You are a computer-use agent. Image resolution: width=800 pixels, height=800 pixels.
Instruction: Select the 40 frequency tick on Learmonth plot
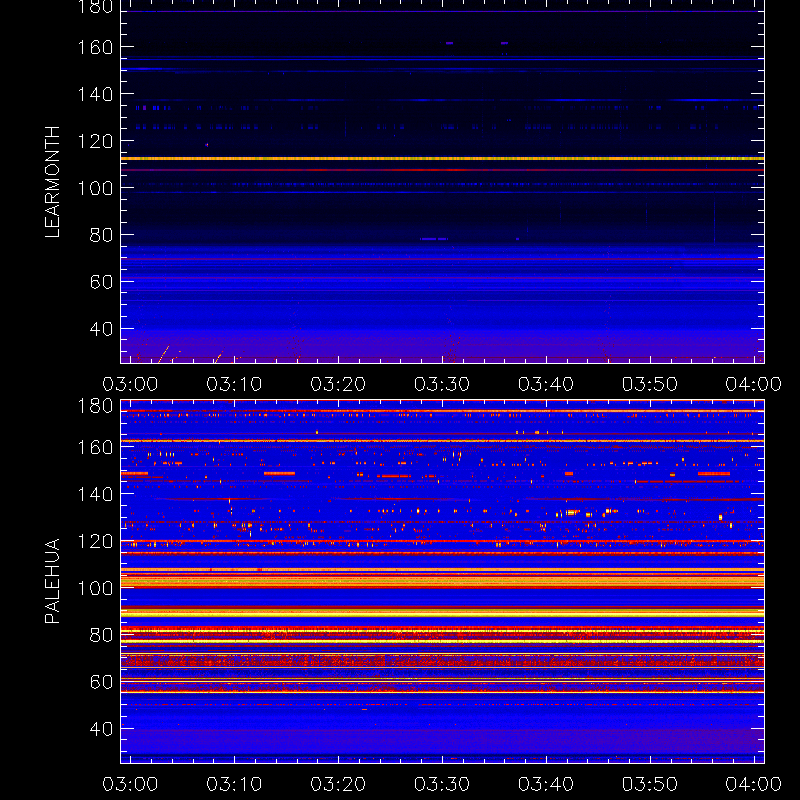coord(101,329)
